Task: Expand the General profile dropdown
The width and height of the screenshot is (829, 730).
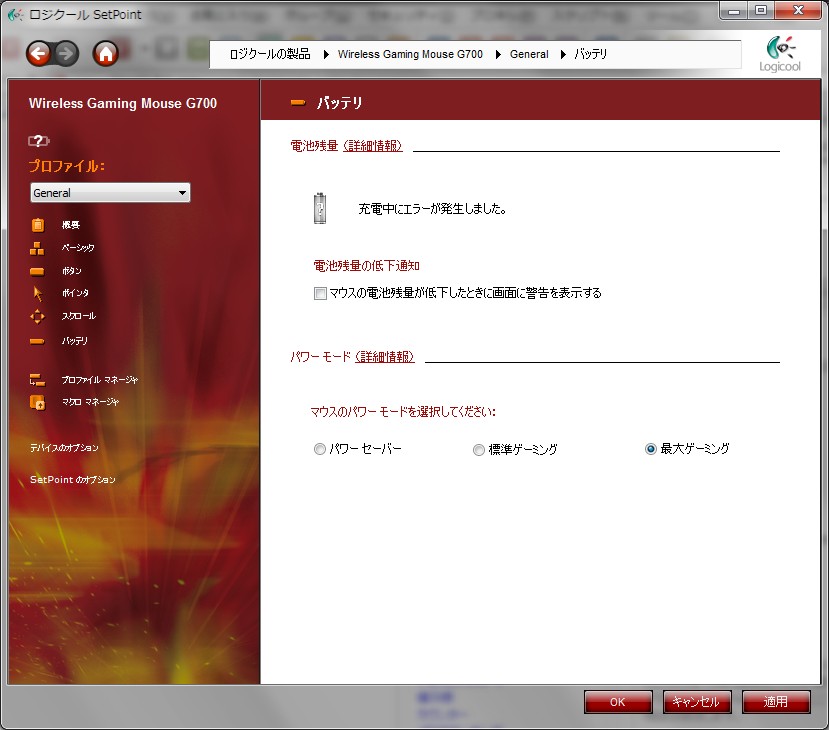Action: (110, 193)
